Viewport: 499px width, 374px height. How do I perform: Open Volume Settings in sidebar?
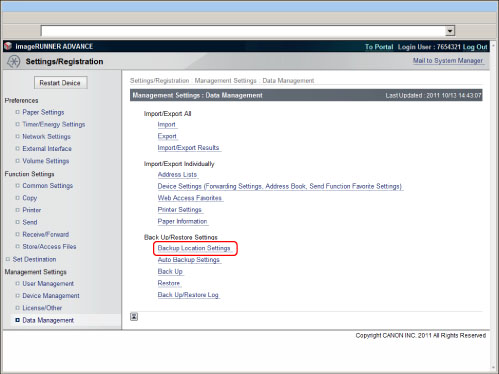point(46,161)
